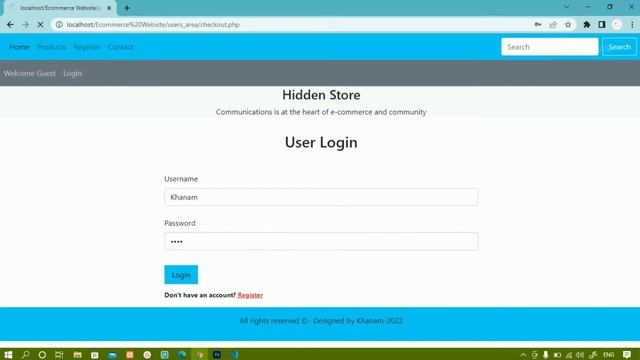Click the User Login heading
This screenshot has width=640, height=360.
tap(321, 142)
